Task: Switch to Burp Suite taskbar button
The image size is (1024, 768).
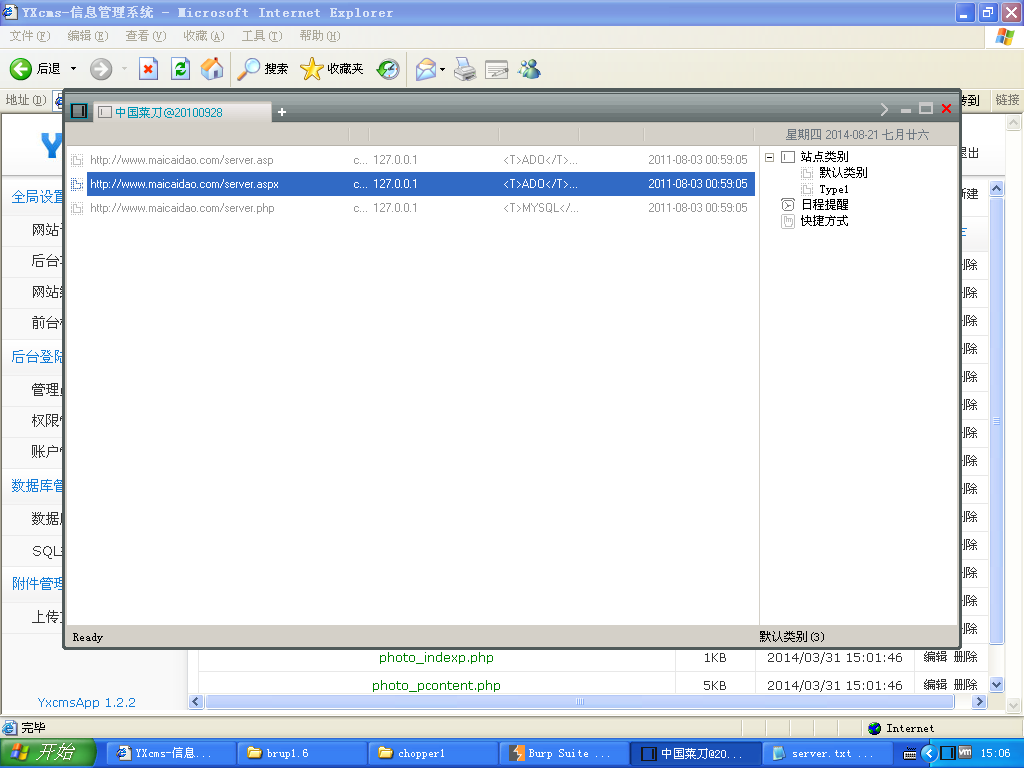Action: (x=564, y=753)
